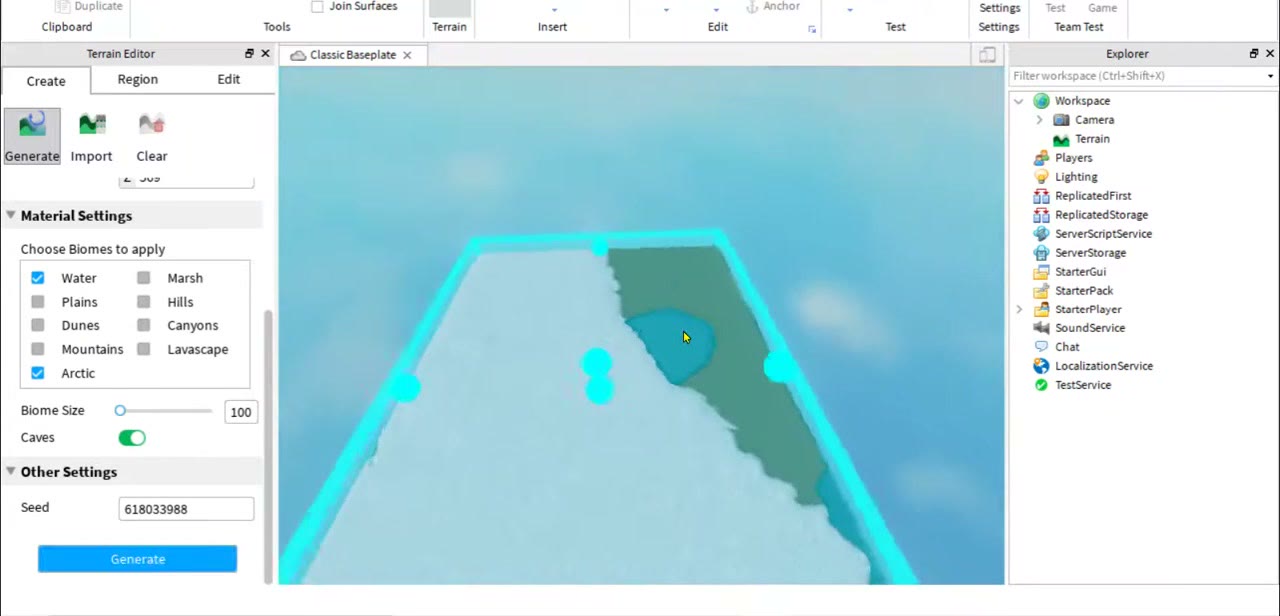
Task: Click the Biome Size slider handle
Action: [x=120, y=411]
